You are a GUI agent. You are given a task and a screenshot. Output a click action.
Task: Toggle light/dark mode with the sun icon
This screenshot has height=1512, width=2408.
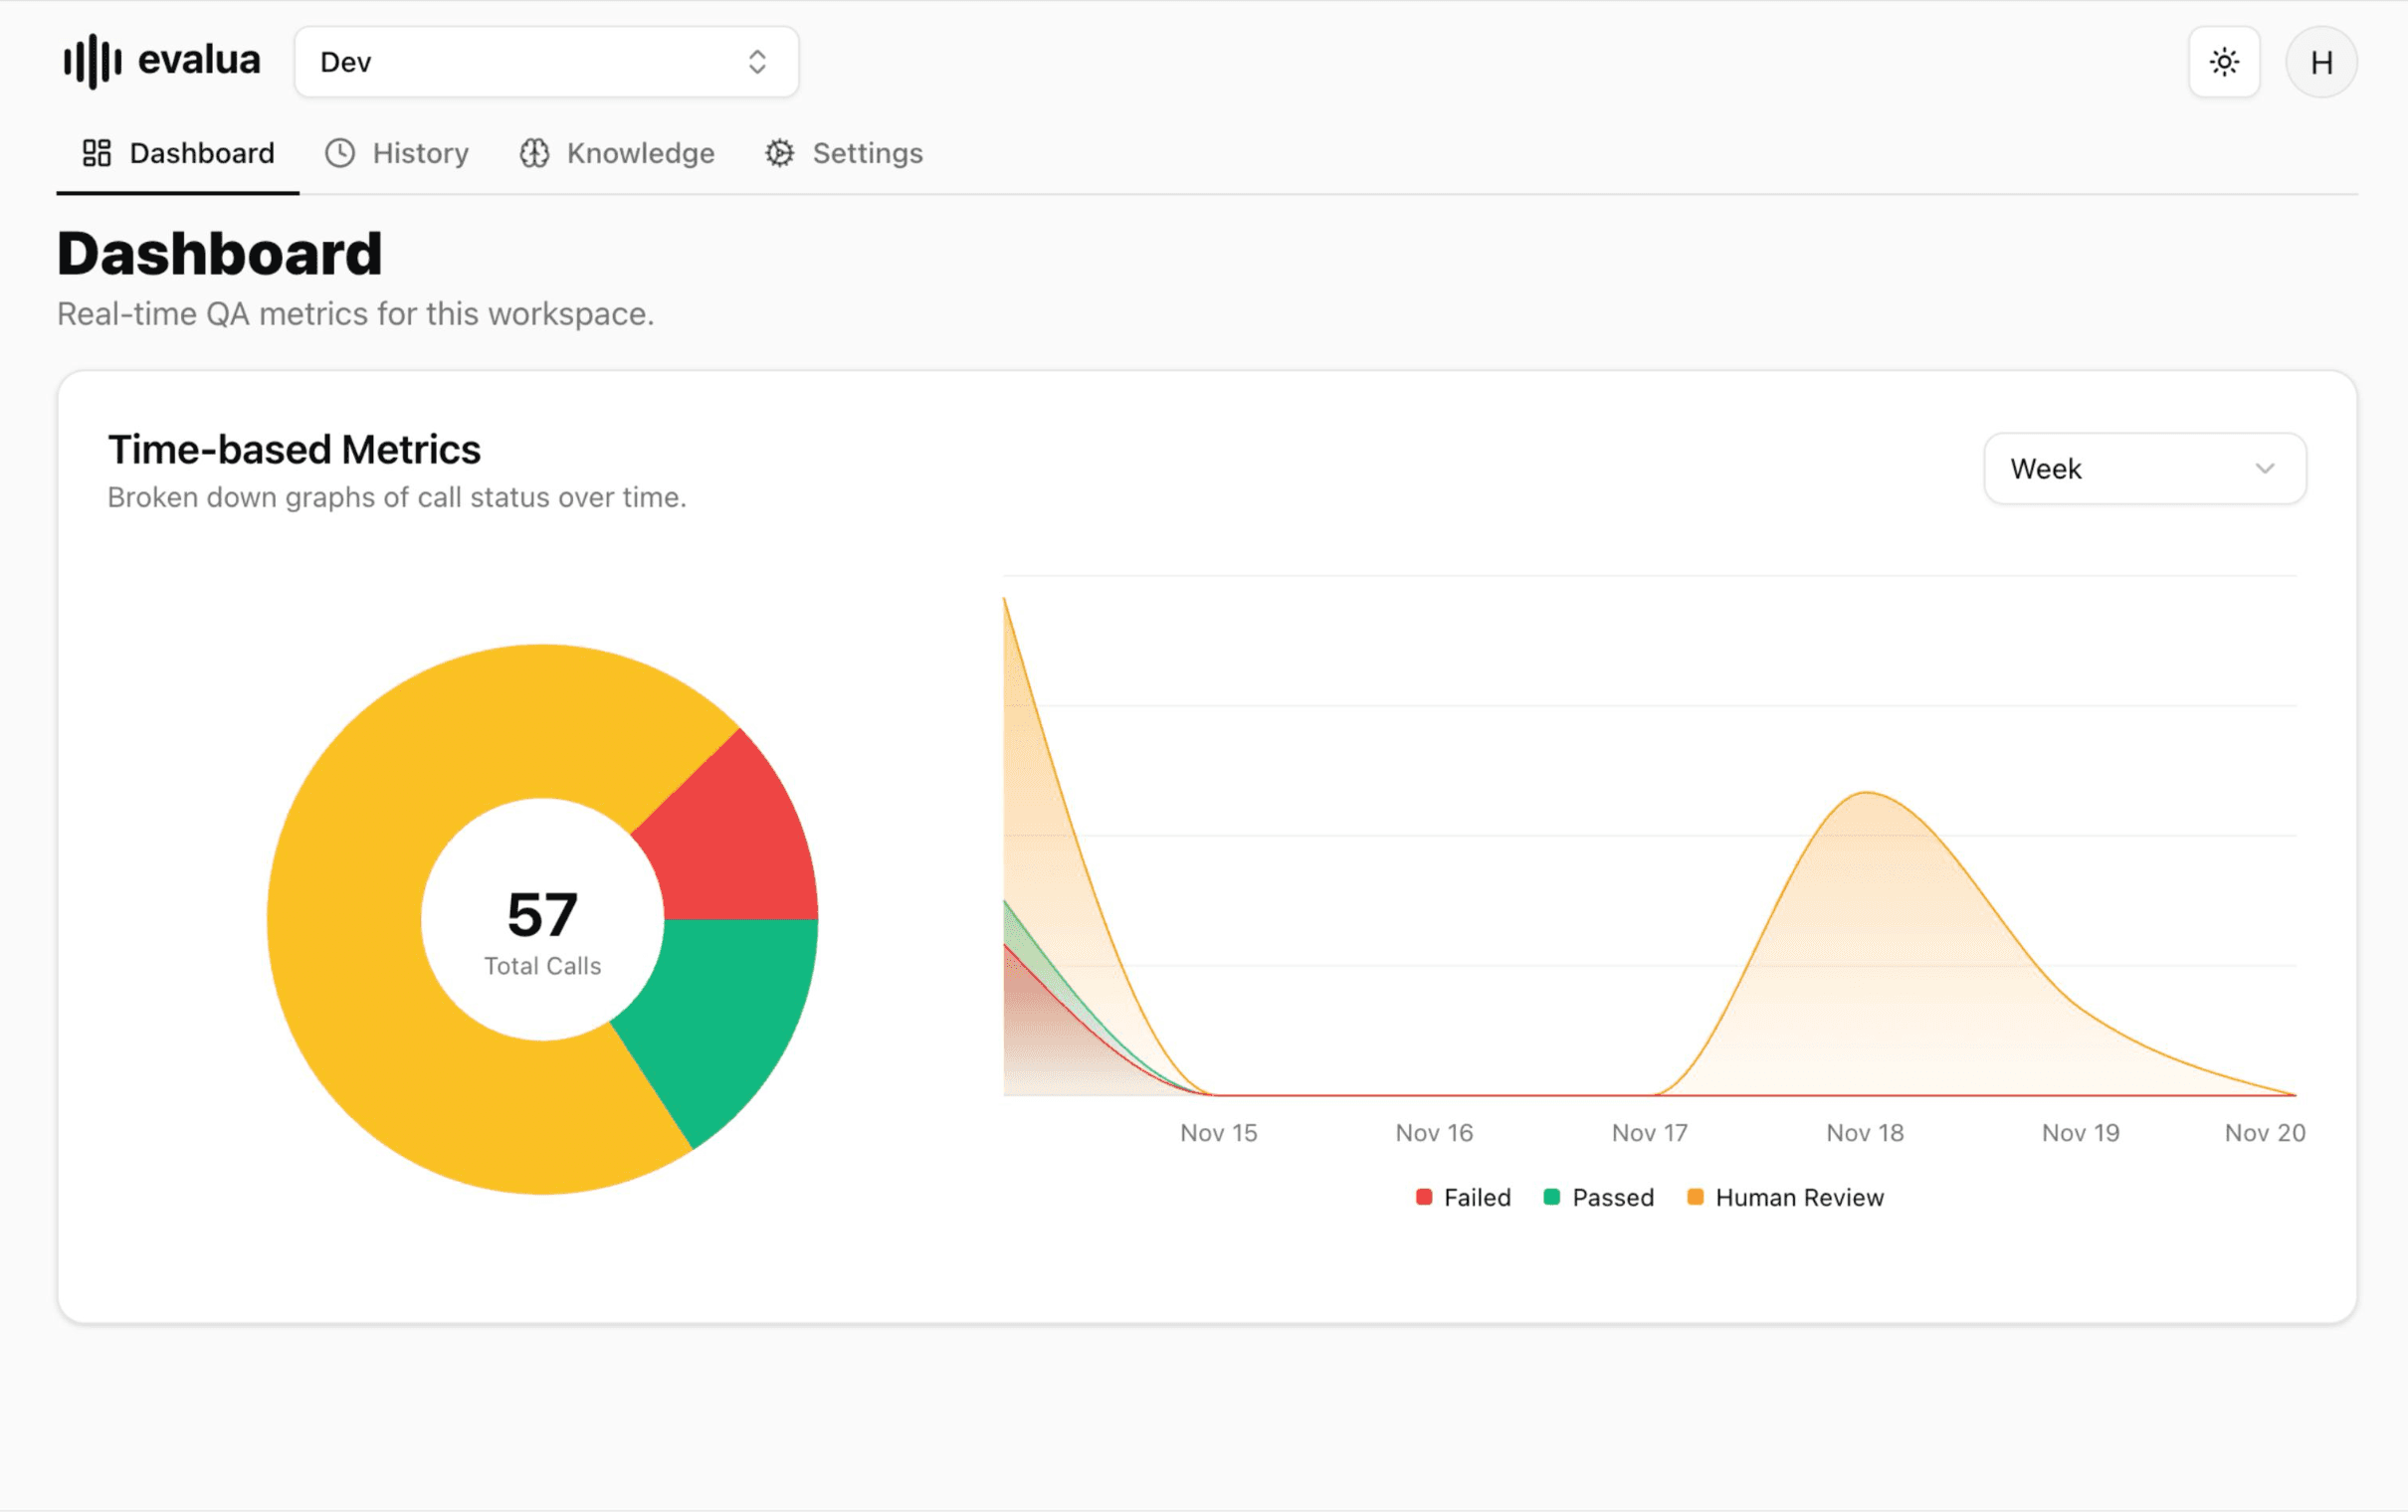click(2223, 61)
